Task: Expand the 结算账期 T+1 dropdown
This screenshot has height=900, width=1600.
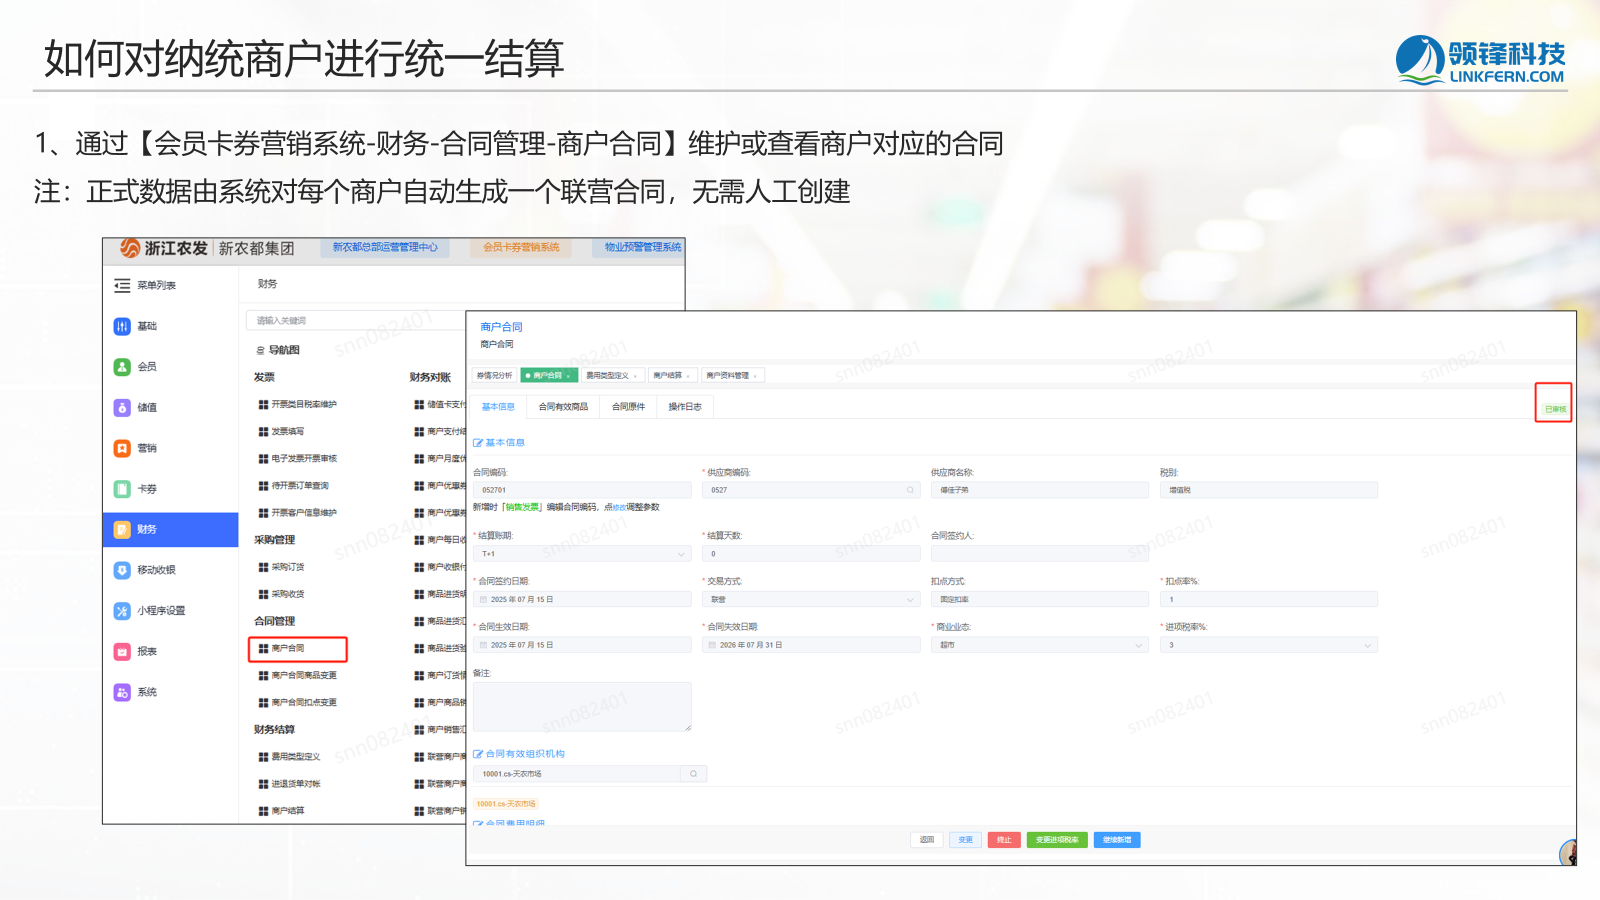Action: point(582,554)
